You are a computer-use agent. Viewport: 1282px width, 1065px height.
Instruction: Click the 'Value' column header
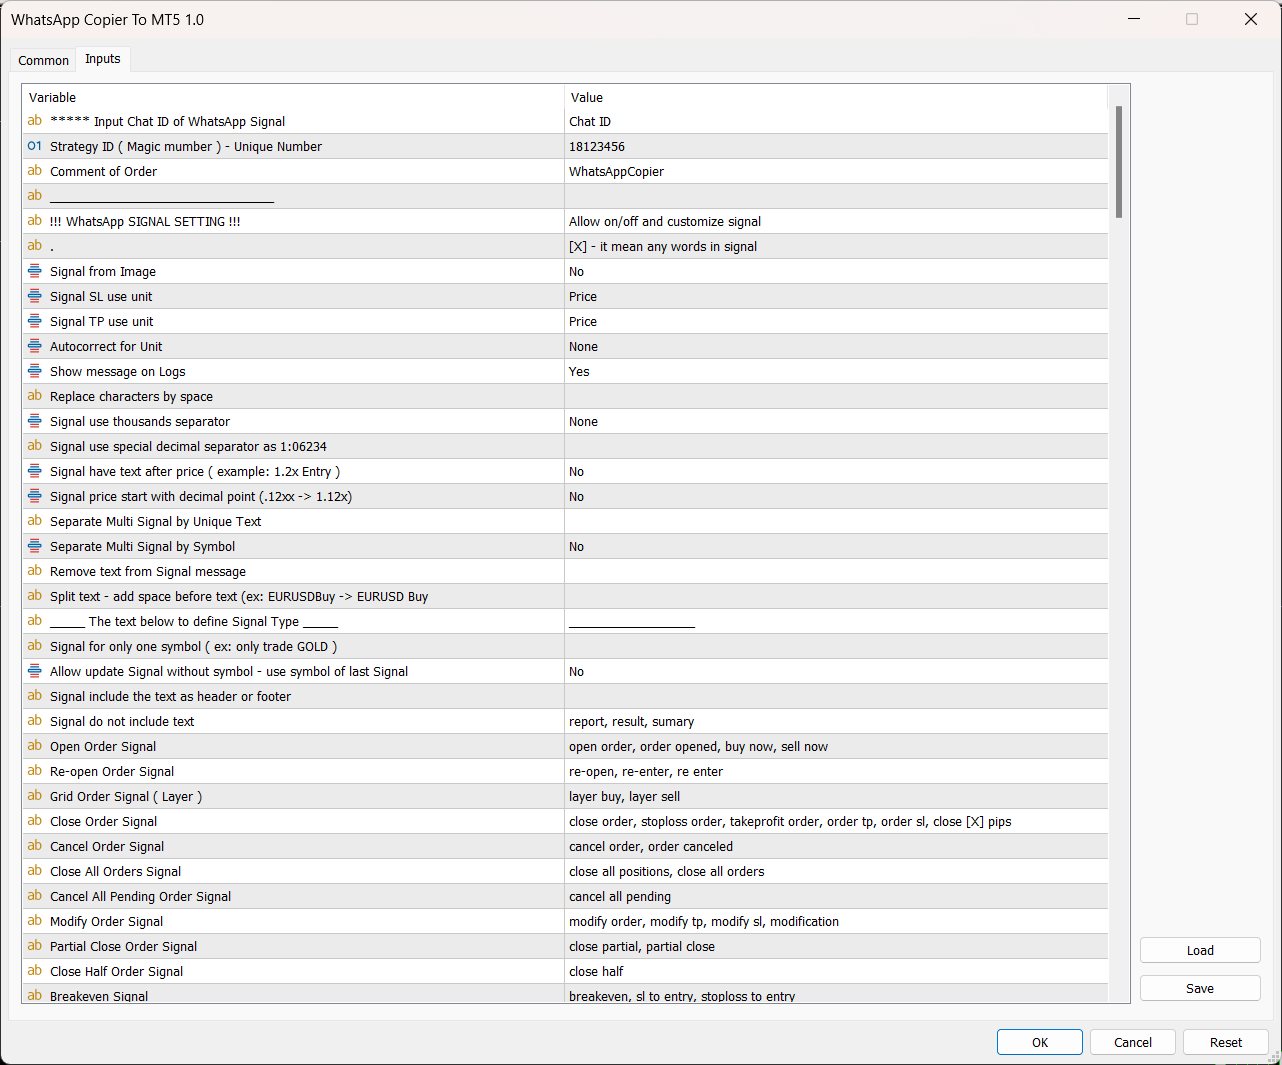pyautogui.click(x=836, y=97)
